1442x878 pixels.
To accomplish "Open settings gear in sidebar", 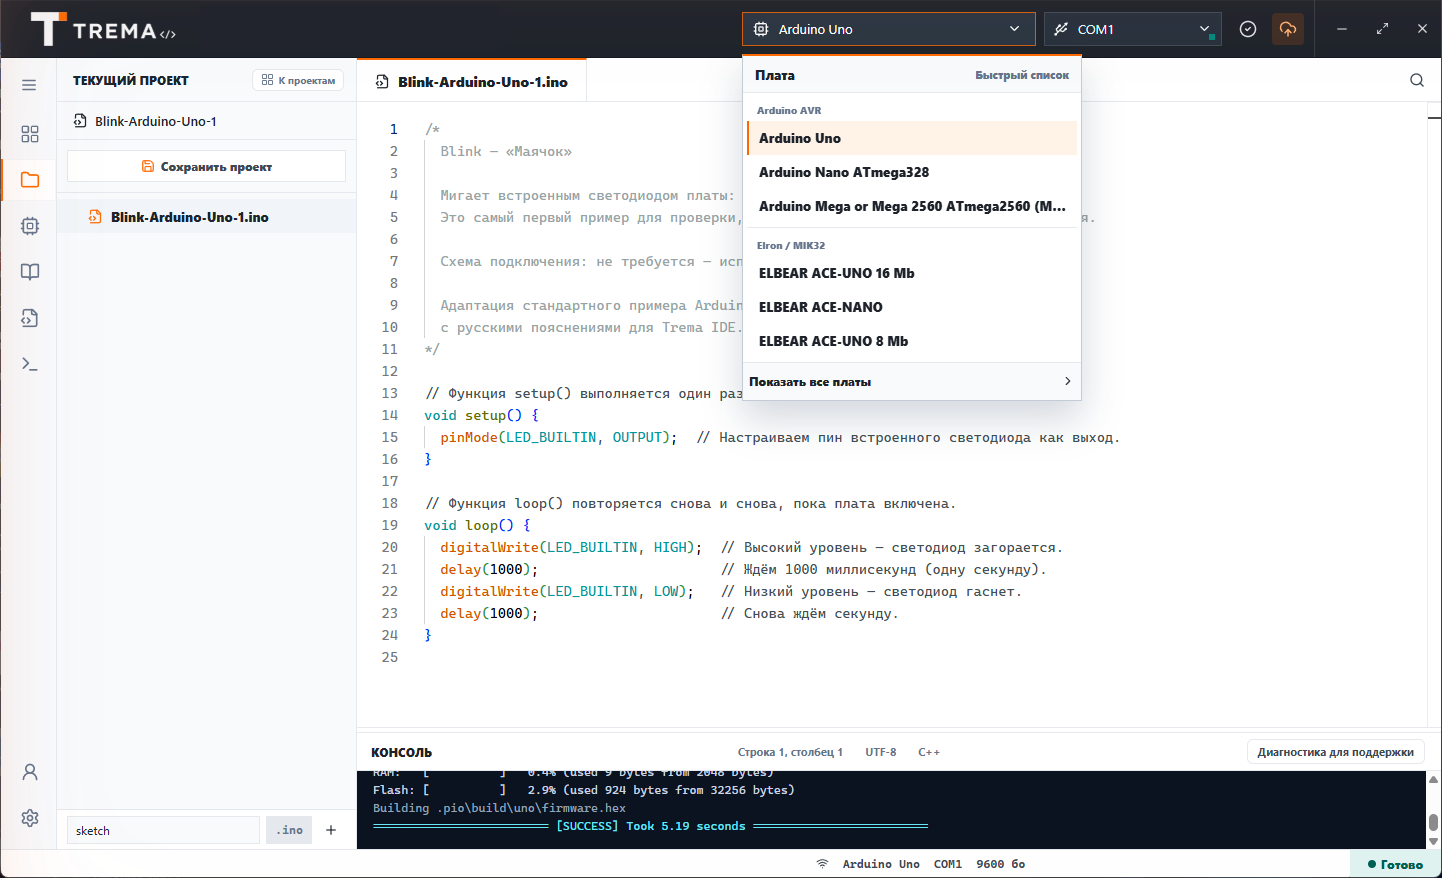I will click(30, 818).
